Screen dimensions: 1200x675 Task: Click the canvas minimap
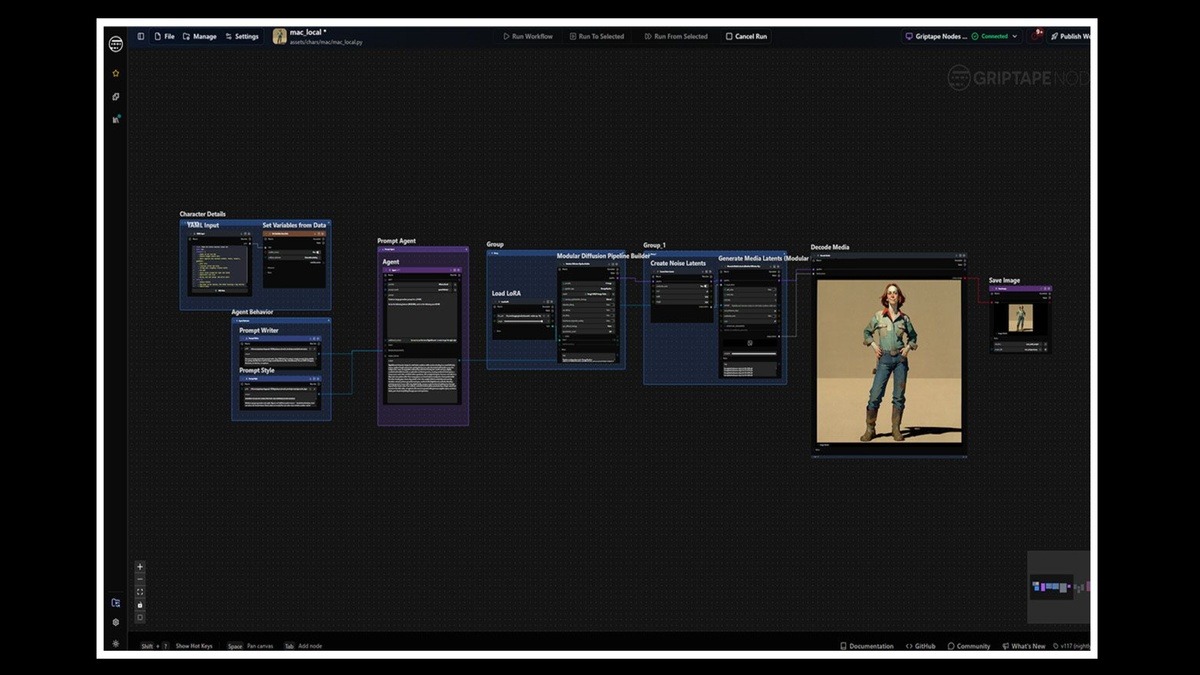(x=1059, y=587)
